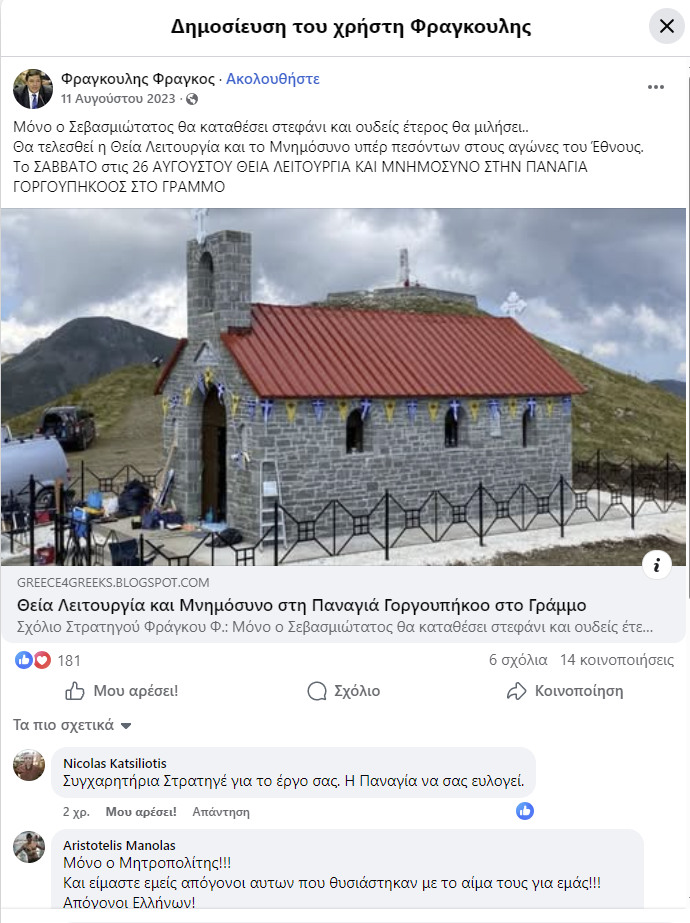This screenshot has width=690, height=923.
Task: Close the post dialog with X
Action: pyautogui.click(x=666, y=26)
